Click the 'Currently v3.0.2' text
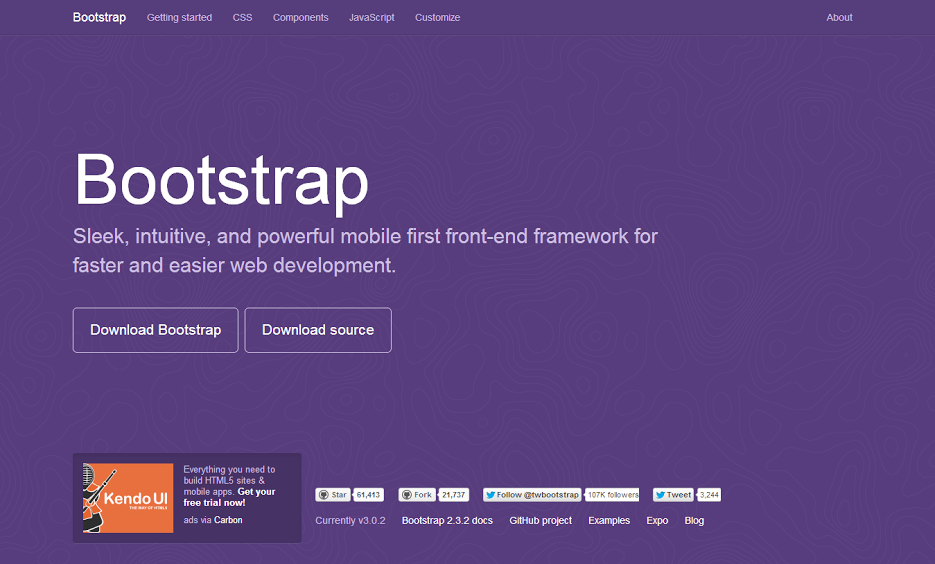 [350, 520]
